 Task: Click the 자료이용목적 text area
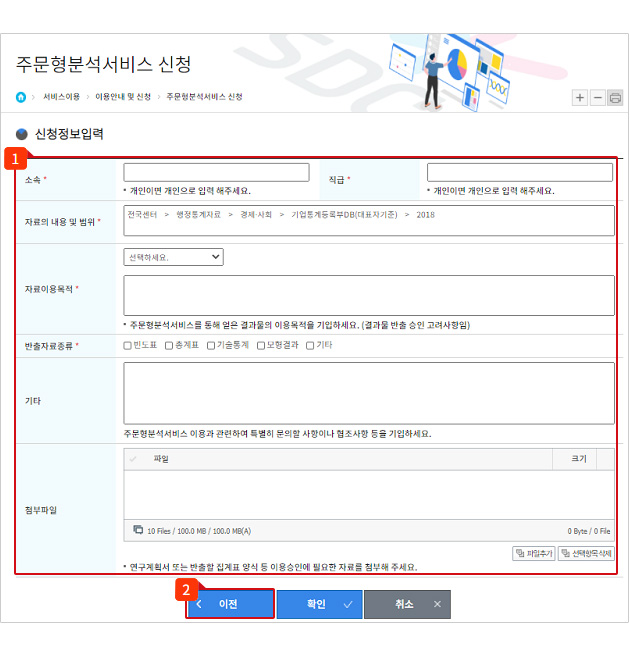pos(369,296)
